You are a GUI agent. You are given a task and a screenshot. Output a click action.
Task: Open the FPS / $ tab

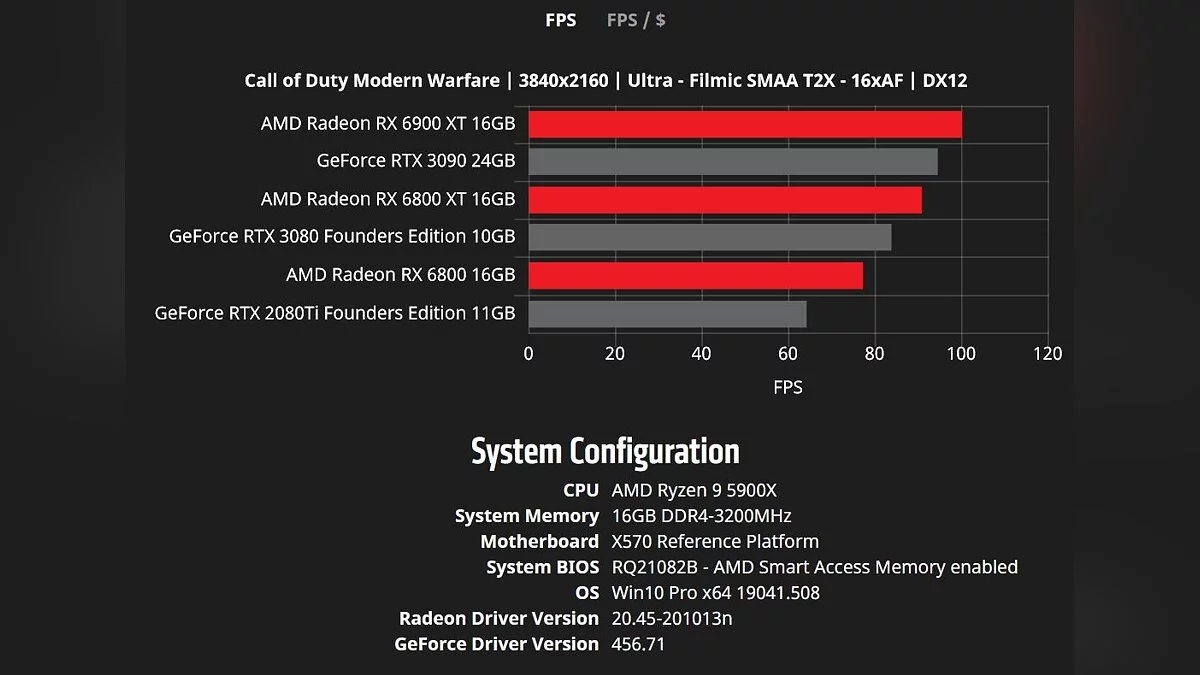click(x=636, y=20)
